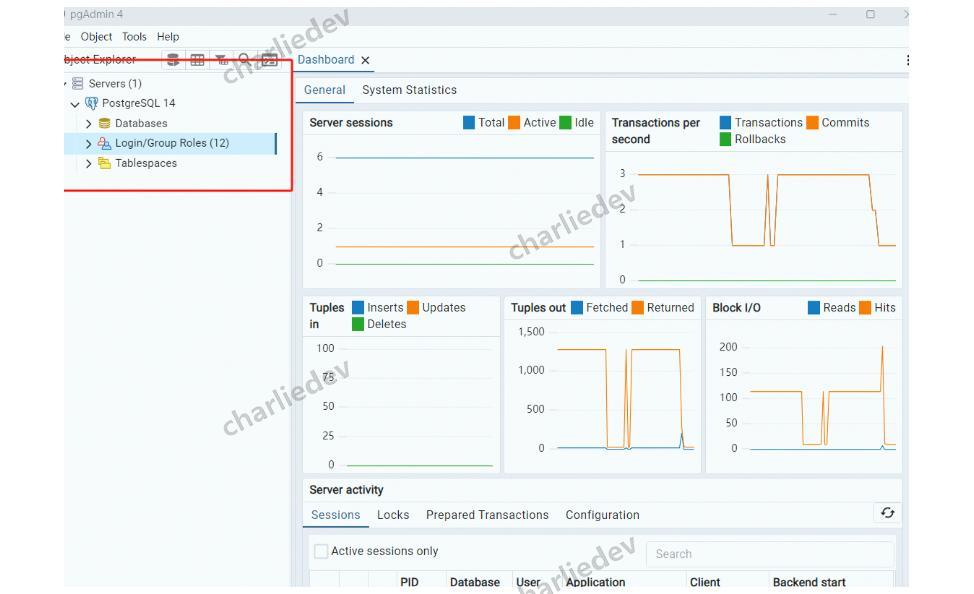This screenshot has width=974, height=594.
Task: Focus the sessions Search field
Action: (770, 554)
